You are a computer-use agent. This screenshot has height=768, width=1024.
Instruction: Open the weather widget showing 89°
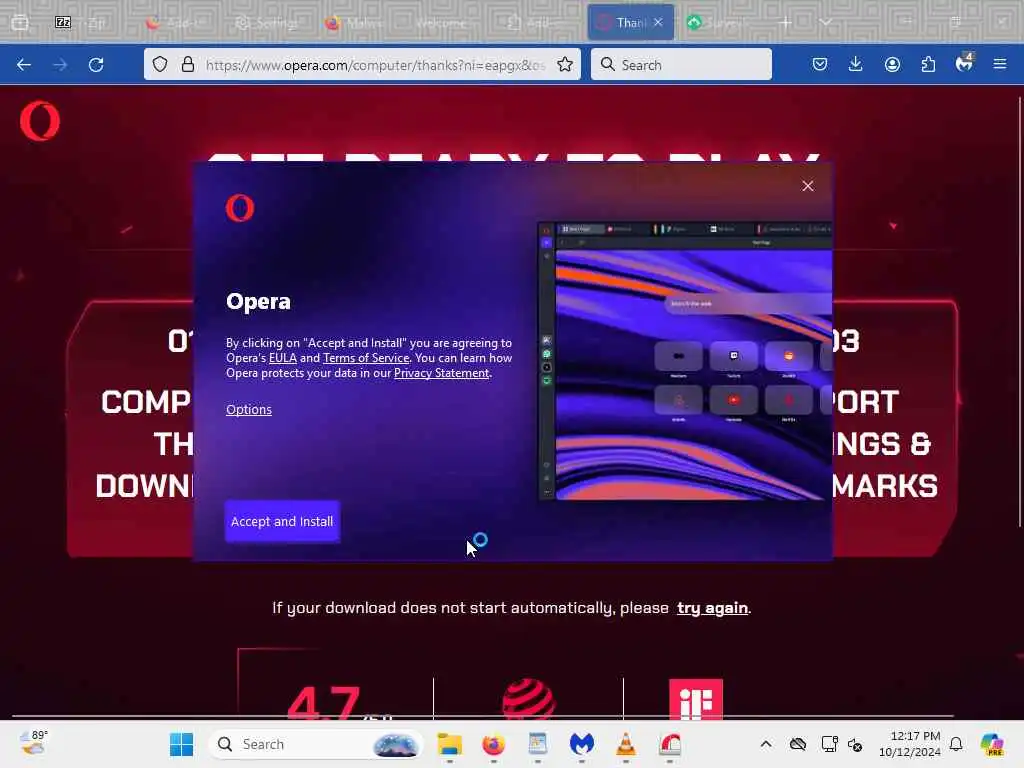(x=34, y=743)
